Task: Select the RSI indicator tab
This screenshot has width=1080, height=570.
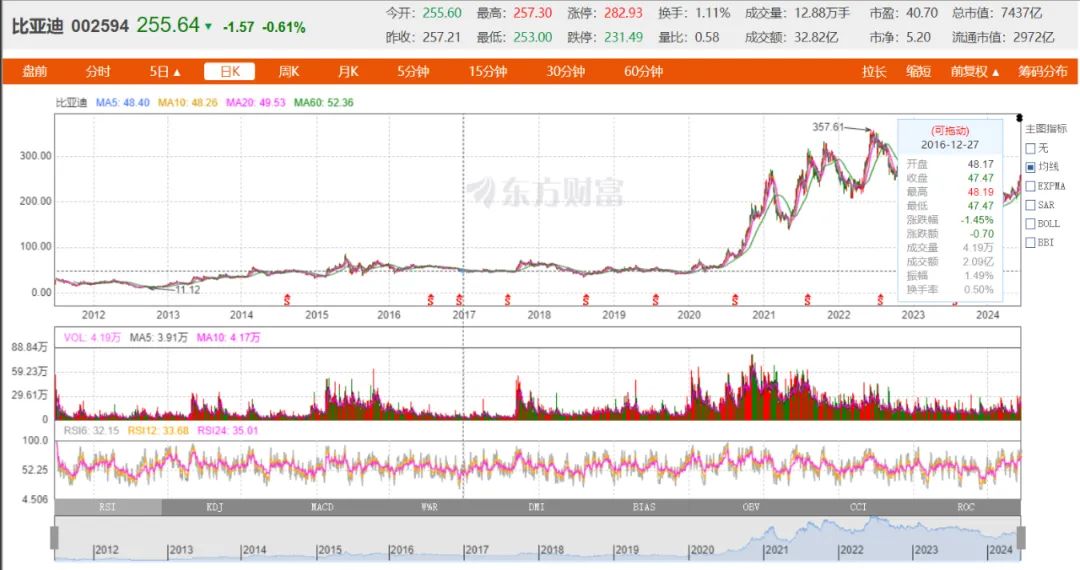Action: click(108, 507)
